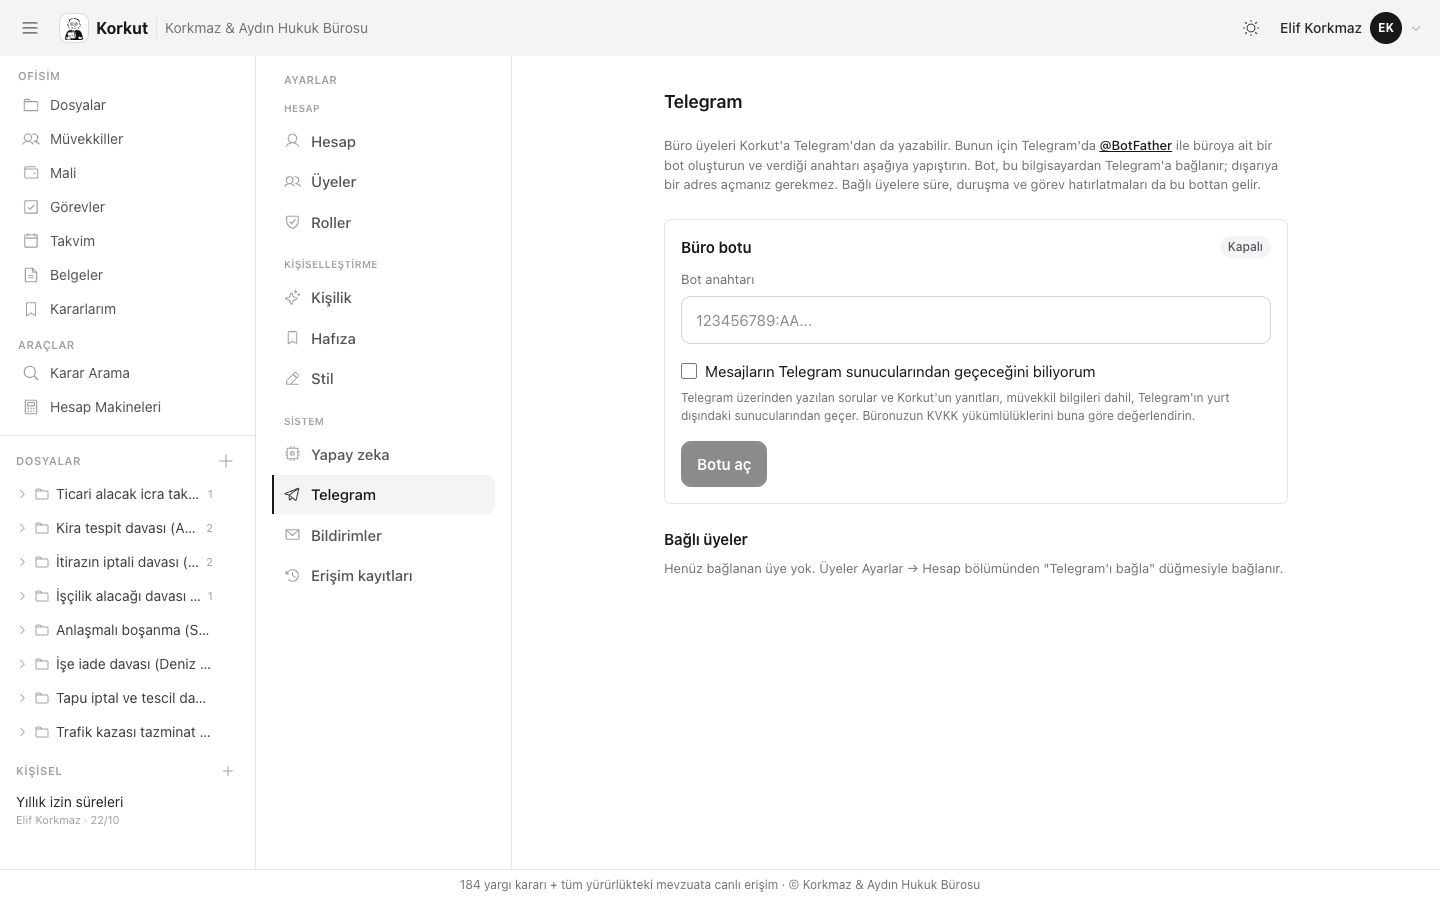Expand the Anlaşmalı boşanma folder
Viewport: 1440px width, 900px height.
click(22, 630)
